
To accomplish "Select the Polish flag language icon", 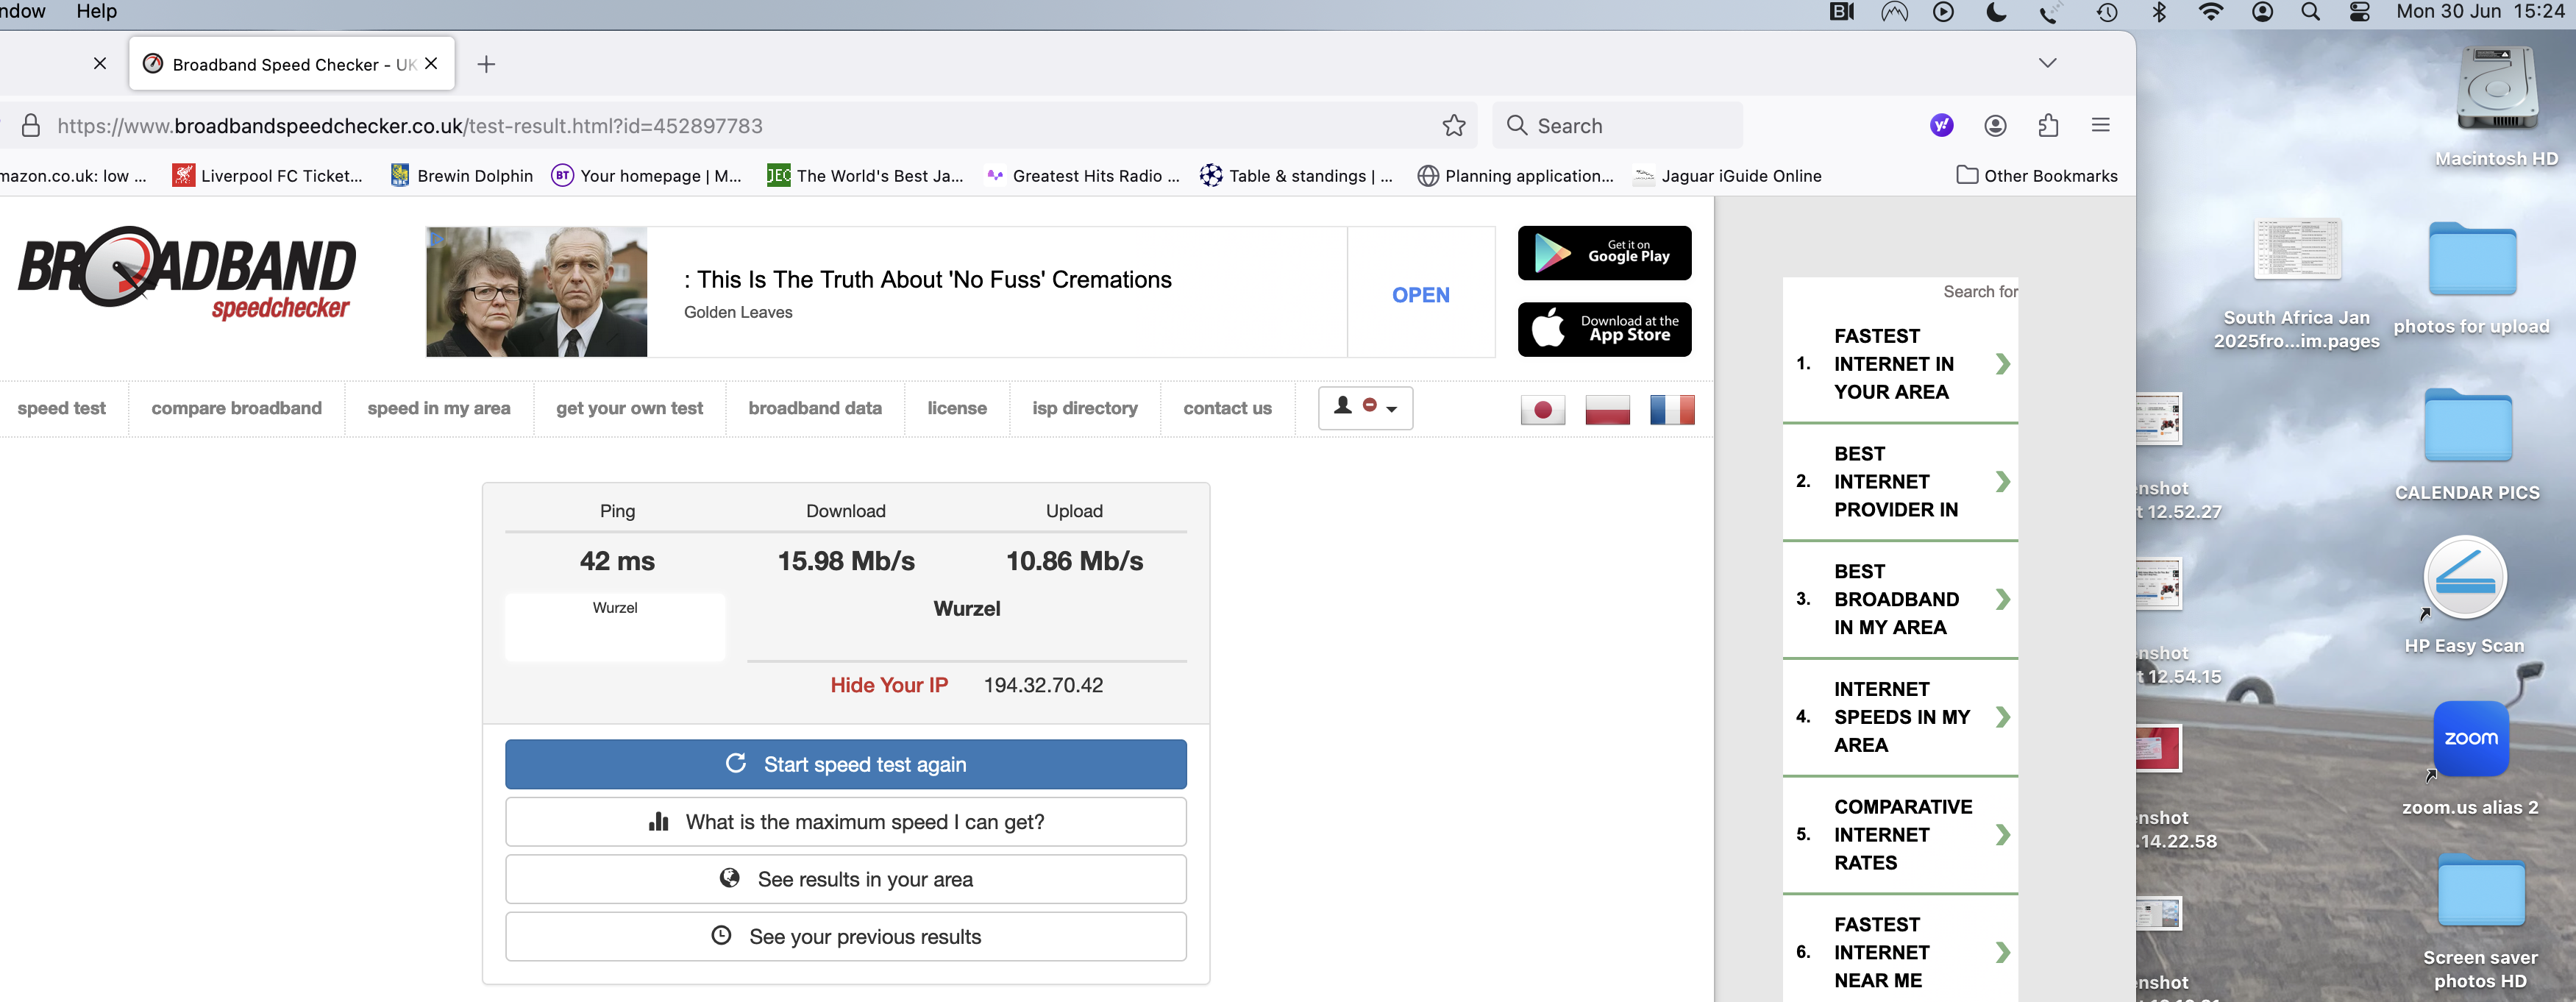I will pyautogui.click(x=1607, y=410).
